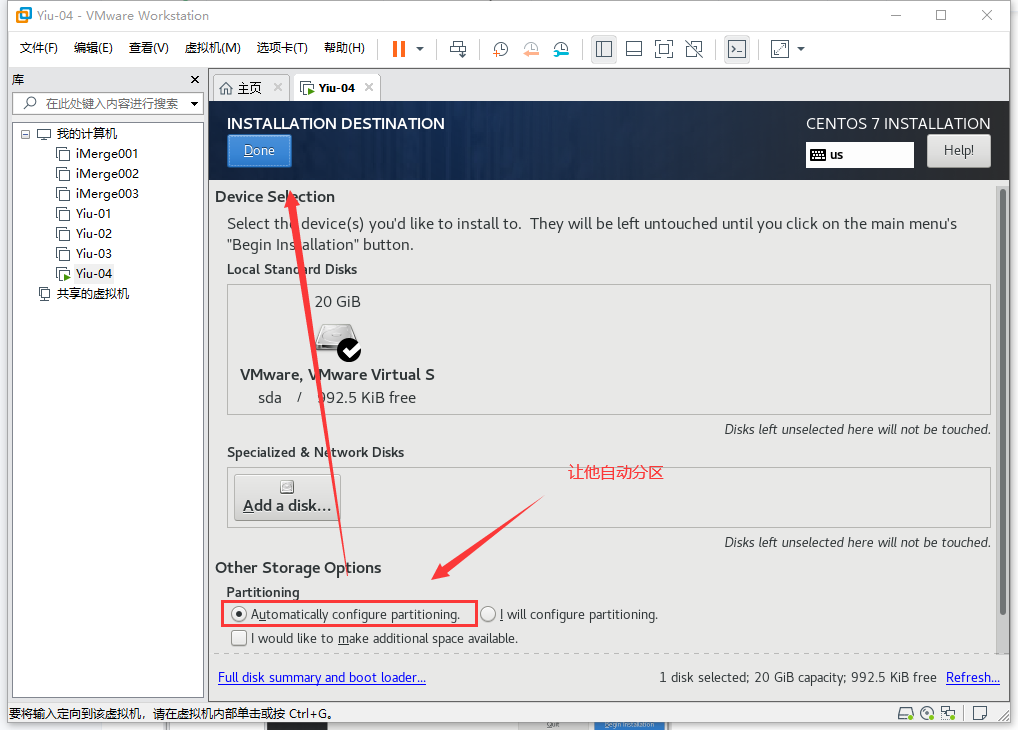Select Automatically configure partitioning radio
The image size is (1018, 730).
pyautogui.click(x=239, y=614)
